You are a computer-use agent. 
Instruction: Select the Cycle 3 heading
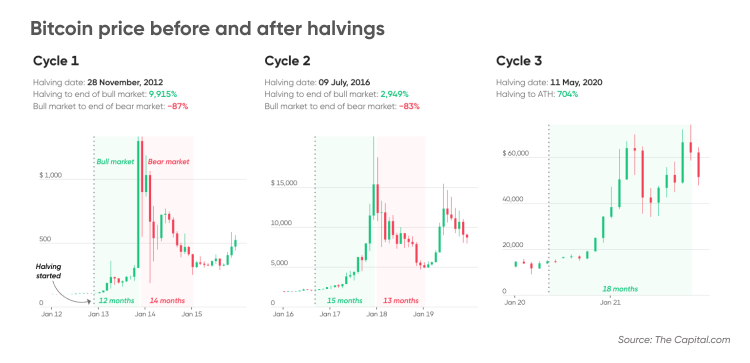pos(519,61)
